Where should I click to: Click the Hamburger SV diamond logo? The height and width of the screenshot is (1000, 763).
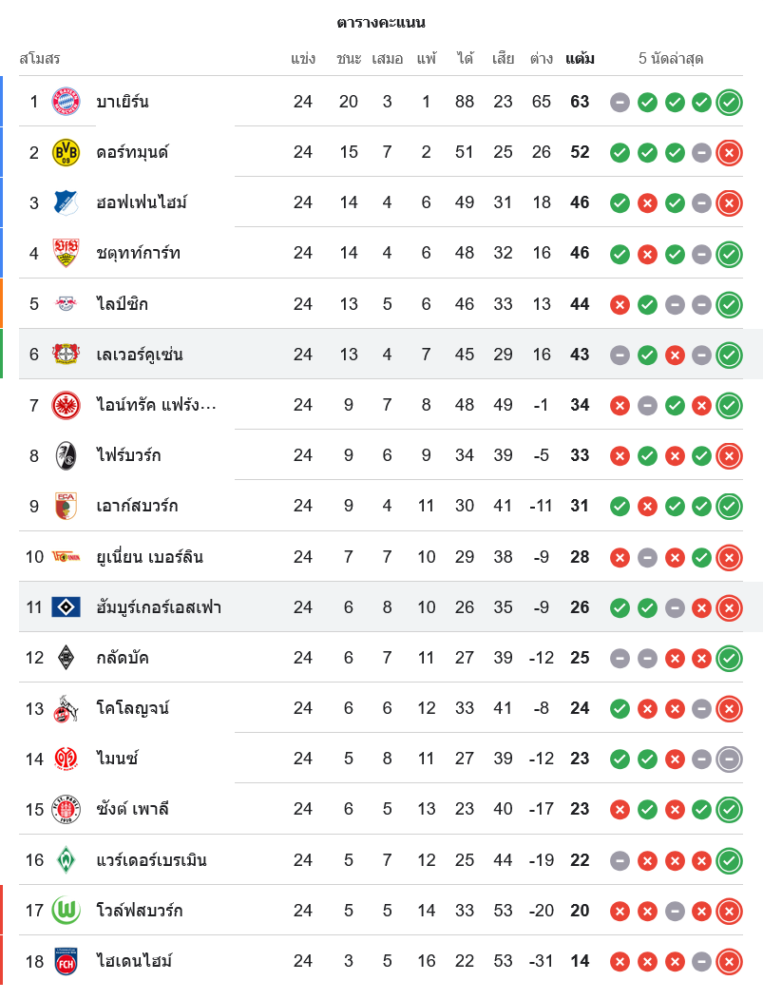66,607
